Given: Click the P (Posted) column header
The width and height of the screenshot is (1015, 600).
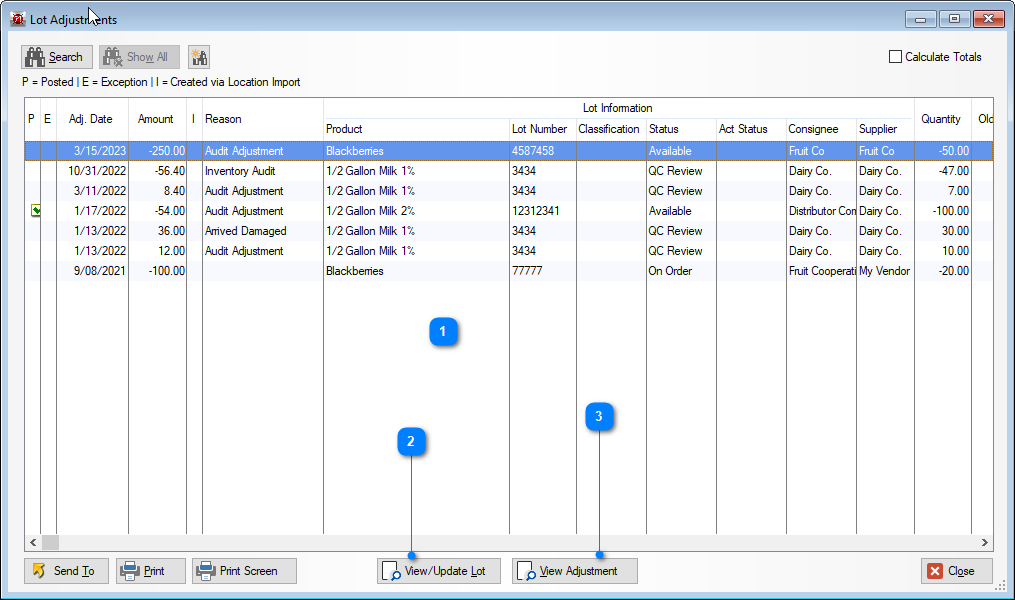Looking at the screenshot, I should [x=32, y=119].
